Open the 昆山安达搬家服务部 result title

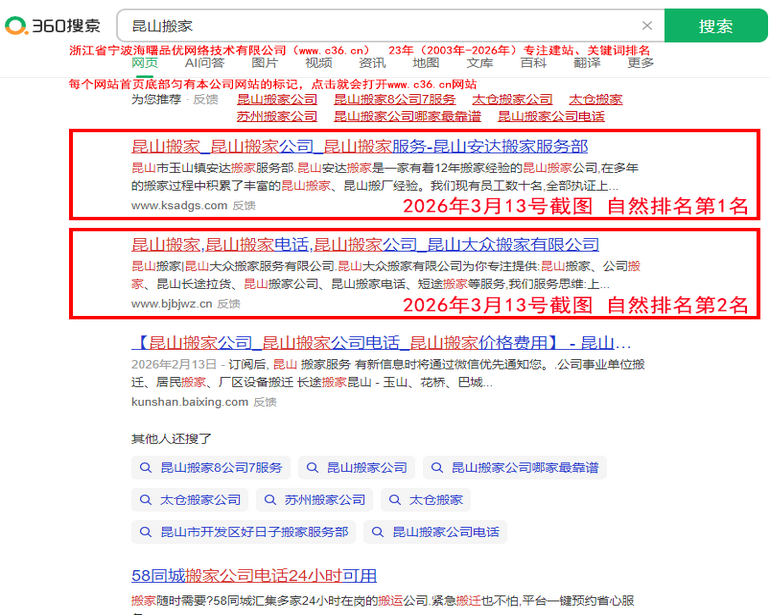click(x=359, y=146)
